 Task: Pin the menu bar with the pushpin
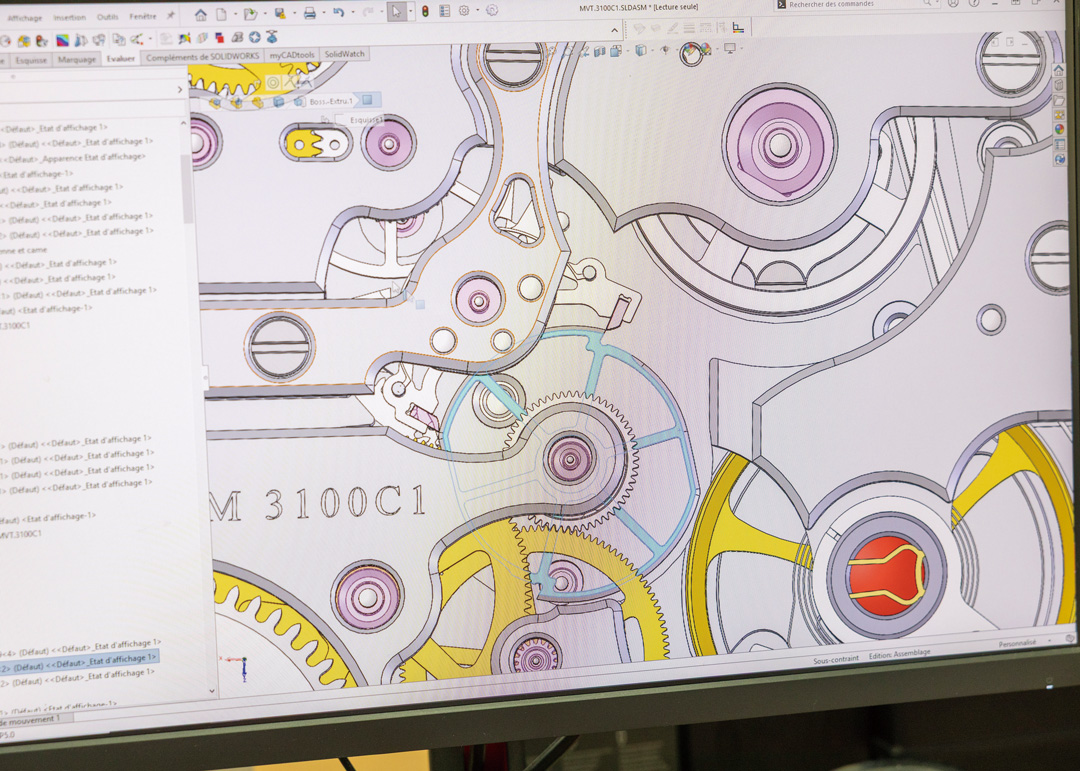(x=170, y=15)
